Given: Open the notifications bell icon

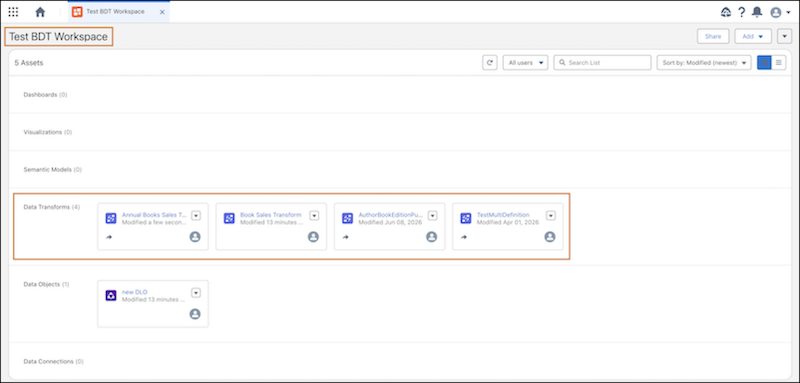Looking at the screenshot, I should tap(758, 12).
